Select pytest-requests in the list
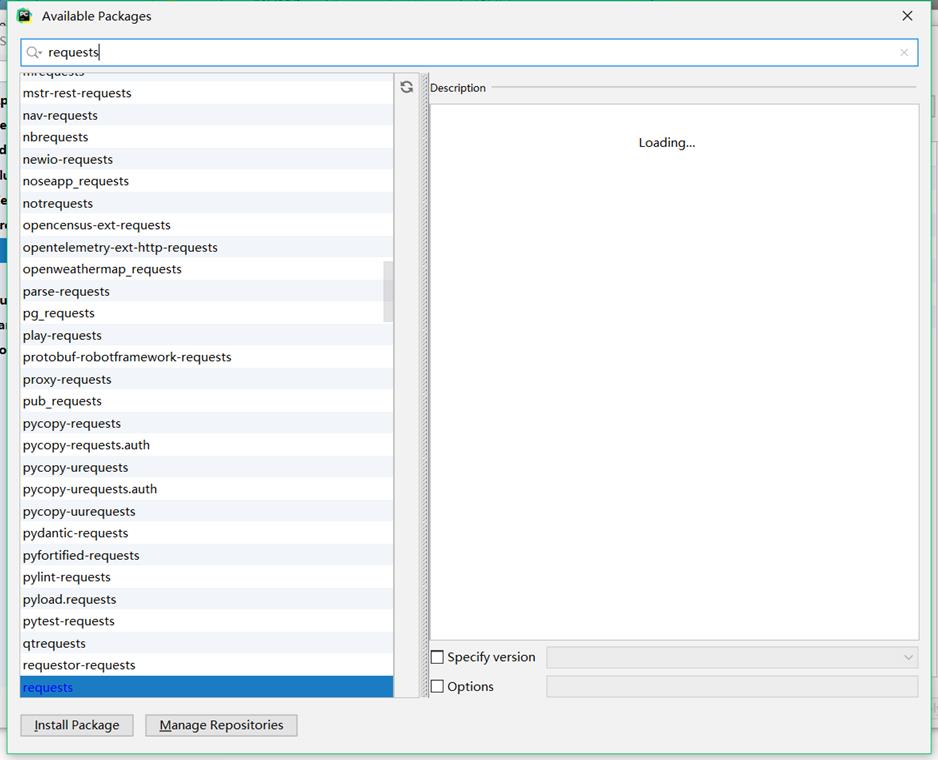The width and height of the screenshot is (938, 760). click(x=69, y=621)
